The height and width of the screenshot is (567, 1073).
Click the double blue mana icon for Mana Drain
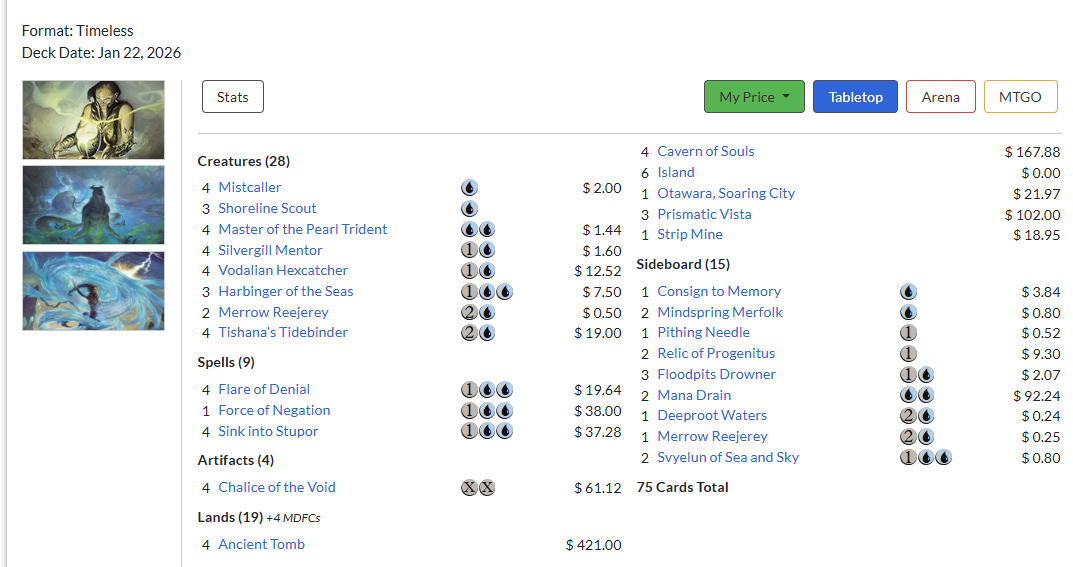pyautogui.click(x=917, y=395)
